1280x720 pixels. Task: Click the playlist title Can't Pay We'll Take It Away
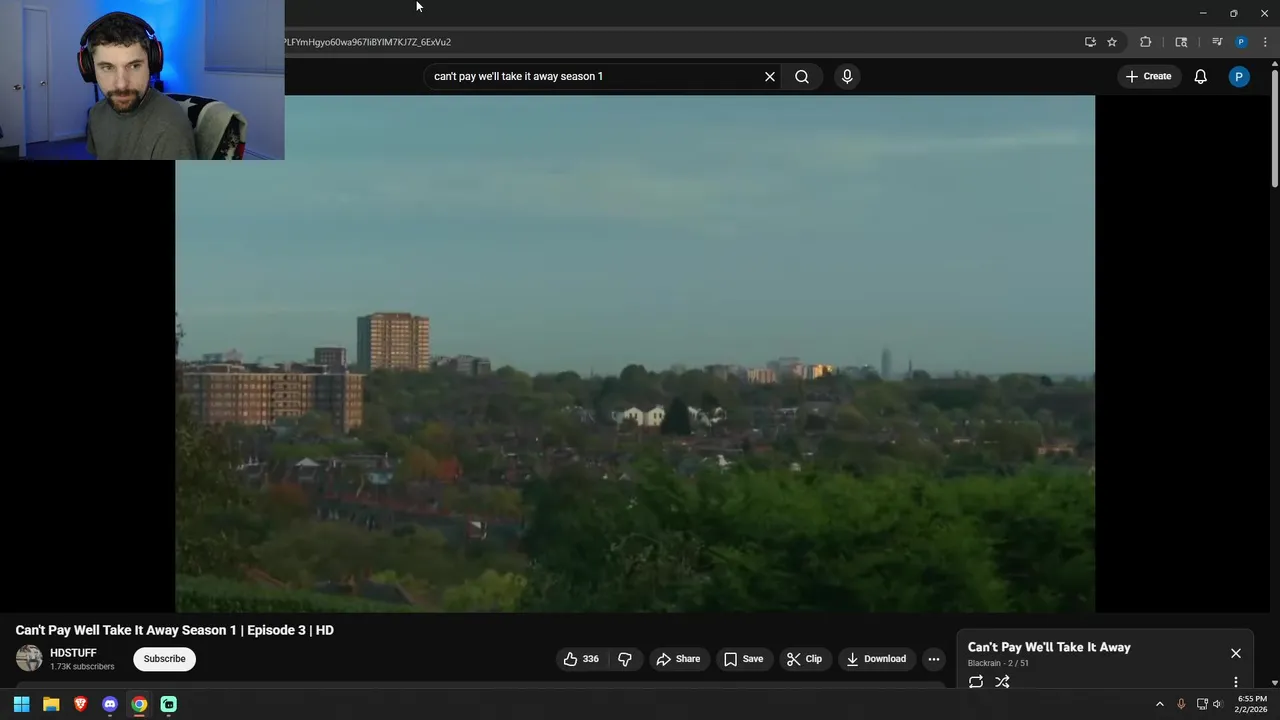[1049, 647]
